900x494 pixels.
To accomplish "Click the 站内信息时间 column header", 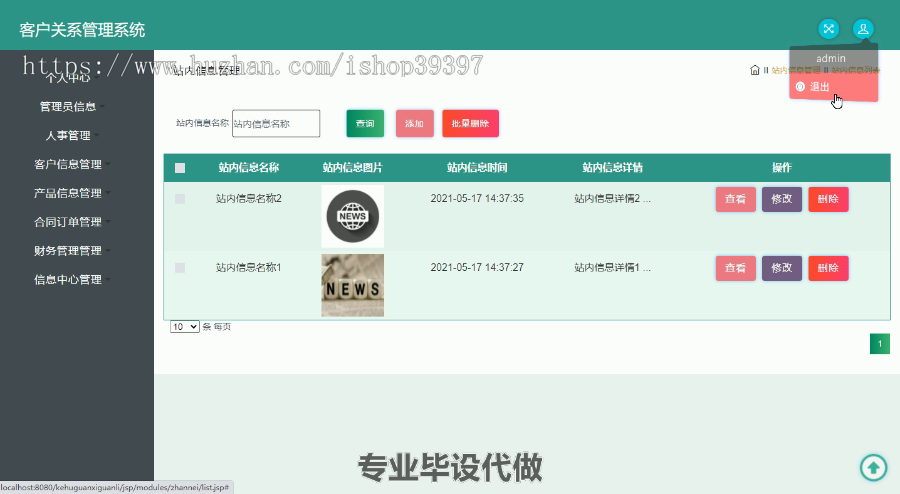I will click(477, 168).
